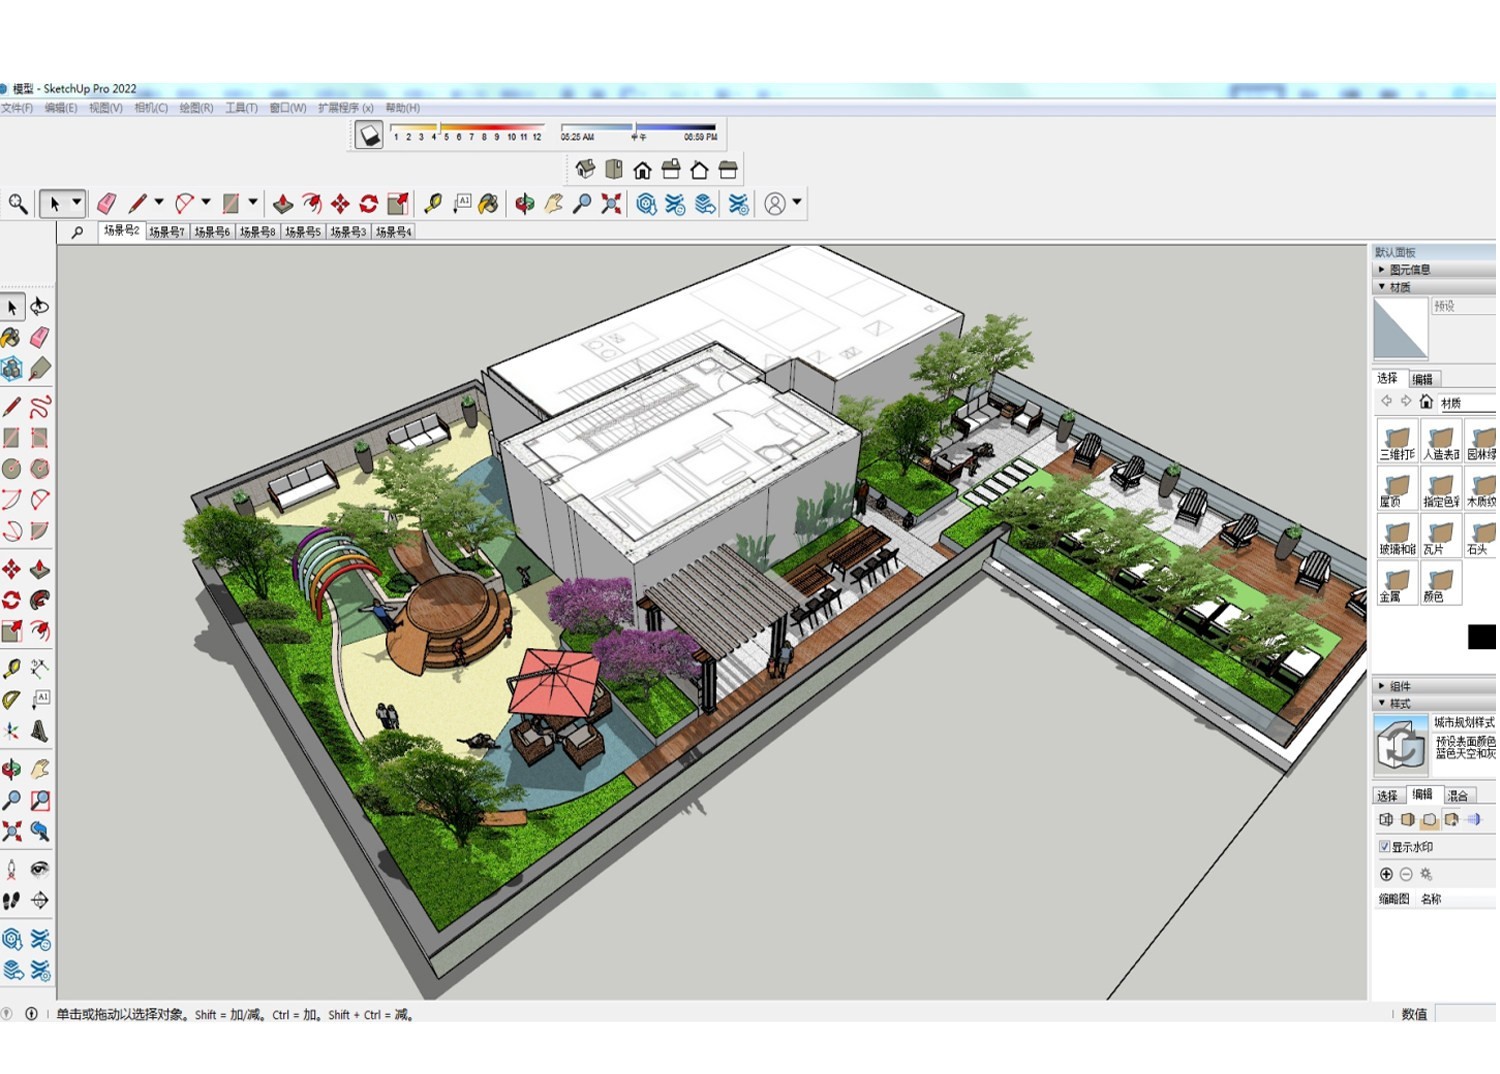Open the pencil Line tool dropdown arrow
Viewport: 1500px width, 1074px height.
159,203
